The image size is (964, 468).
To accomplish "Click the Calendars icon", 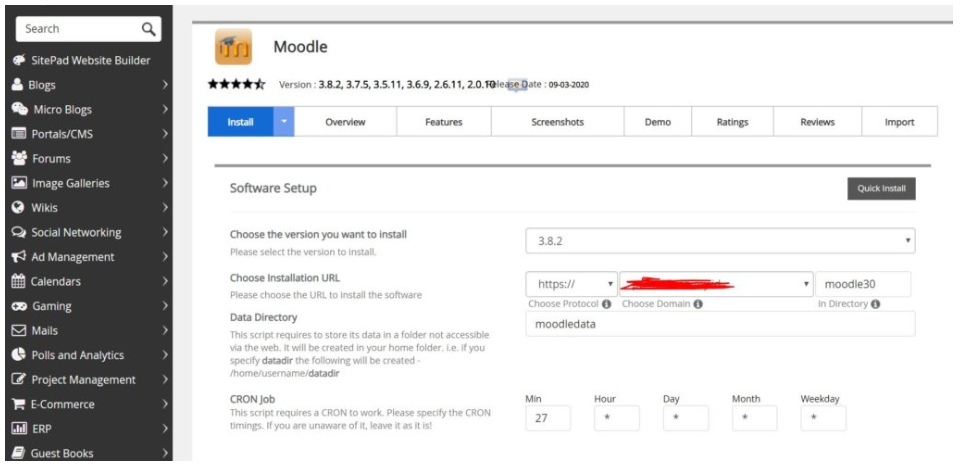I will (x=18, y=282).
